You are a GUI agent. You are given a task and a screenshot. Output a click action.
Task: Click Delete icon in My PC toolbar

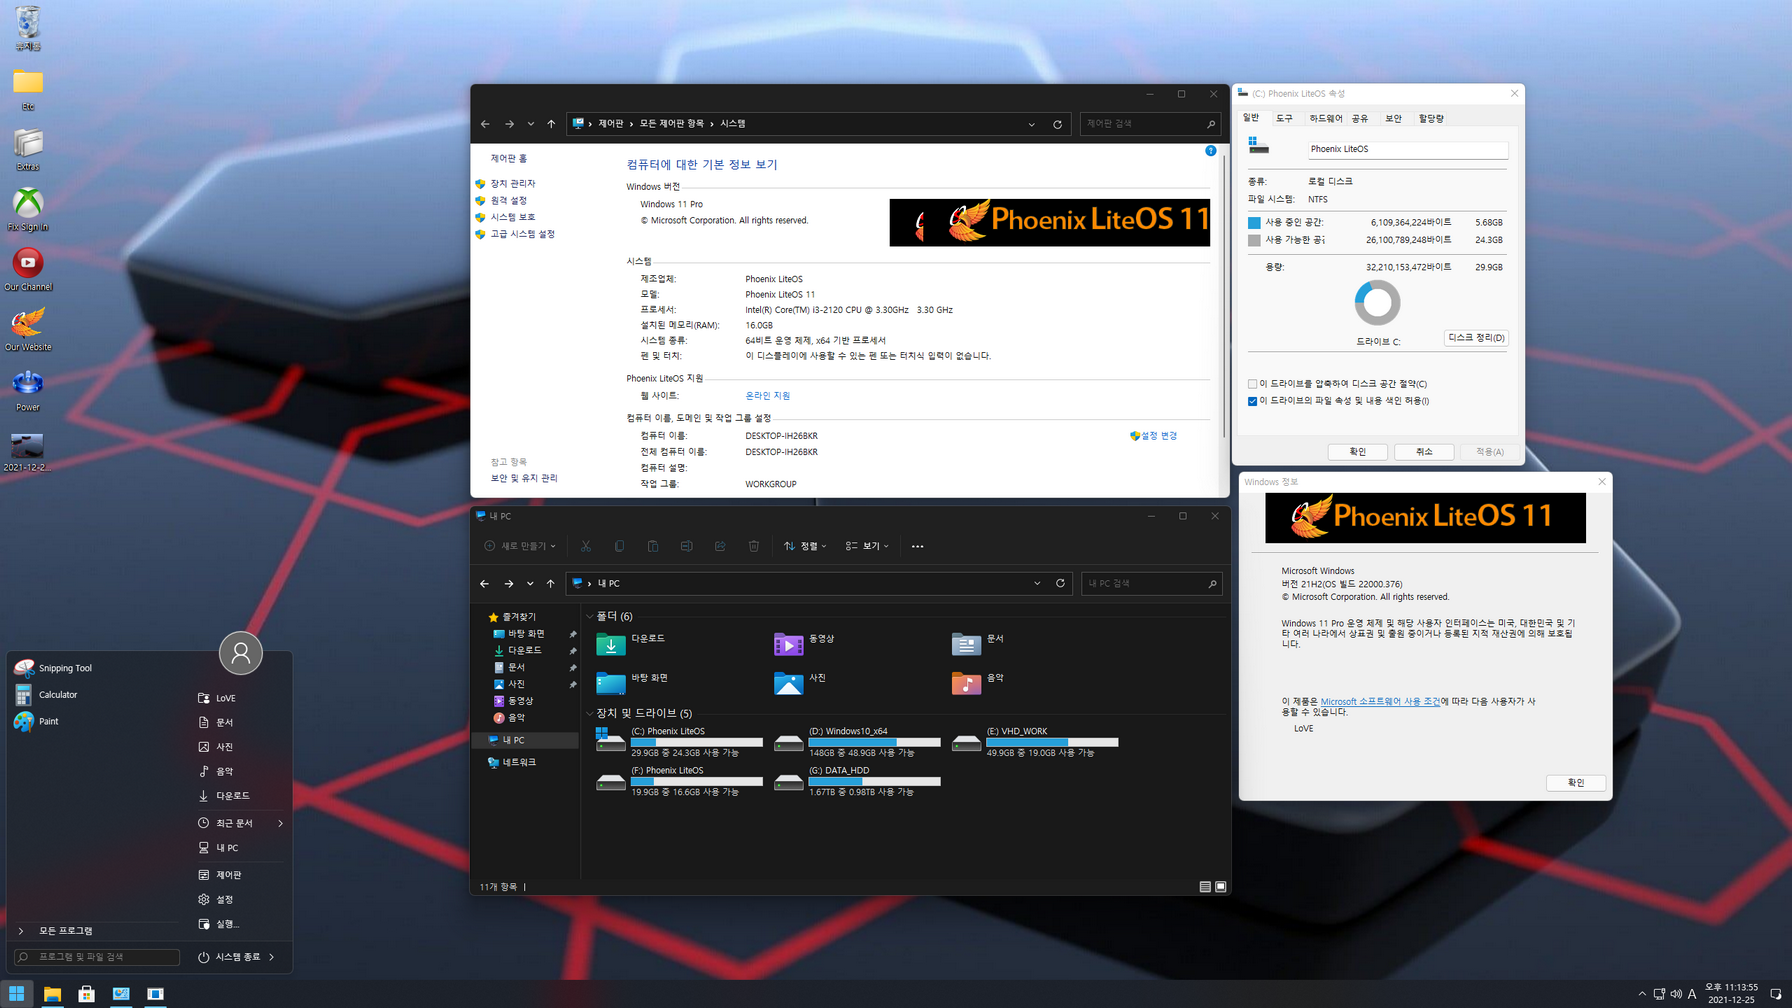754,546
